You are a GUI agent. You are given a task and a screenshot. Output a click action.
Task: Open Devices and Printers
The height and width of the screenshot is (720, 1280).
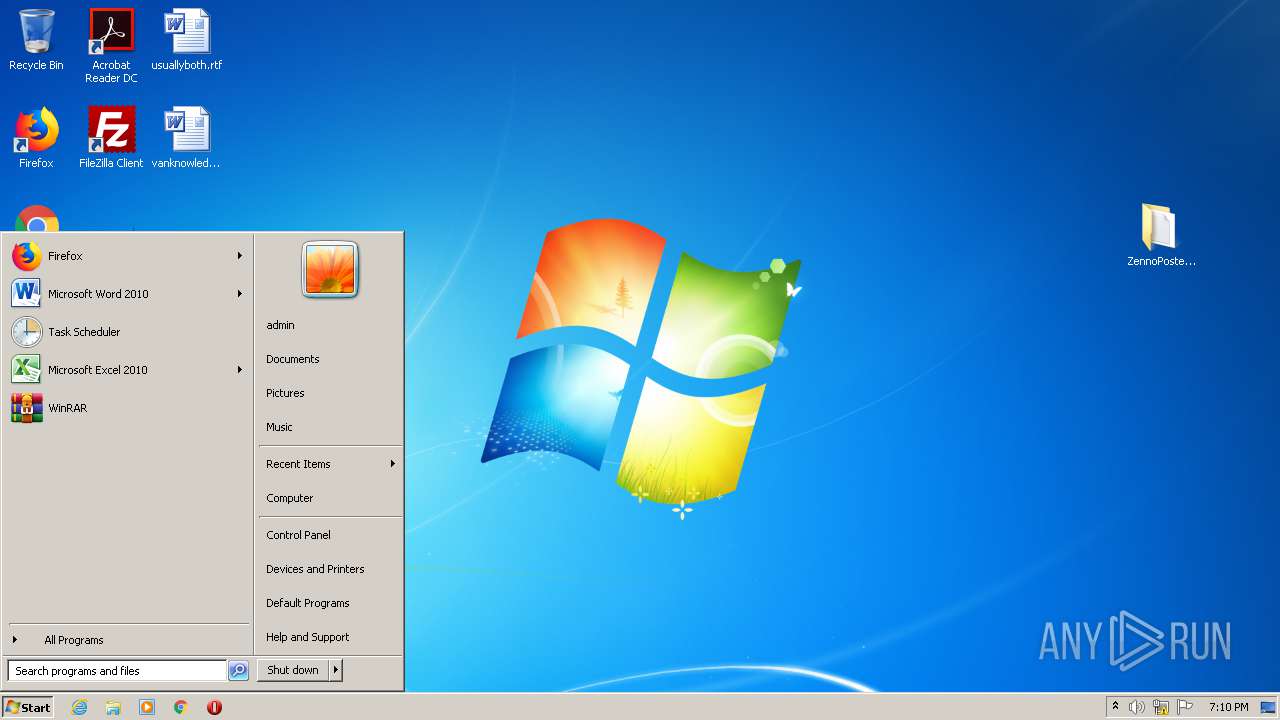click(330, 569)
